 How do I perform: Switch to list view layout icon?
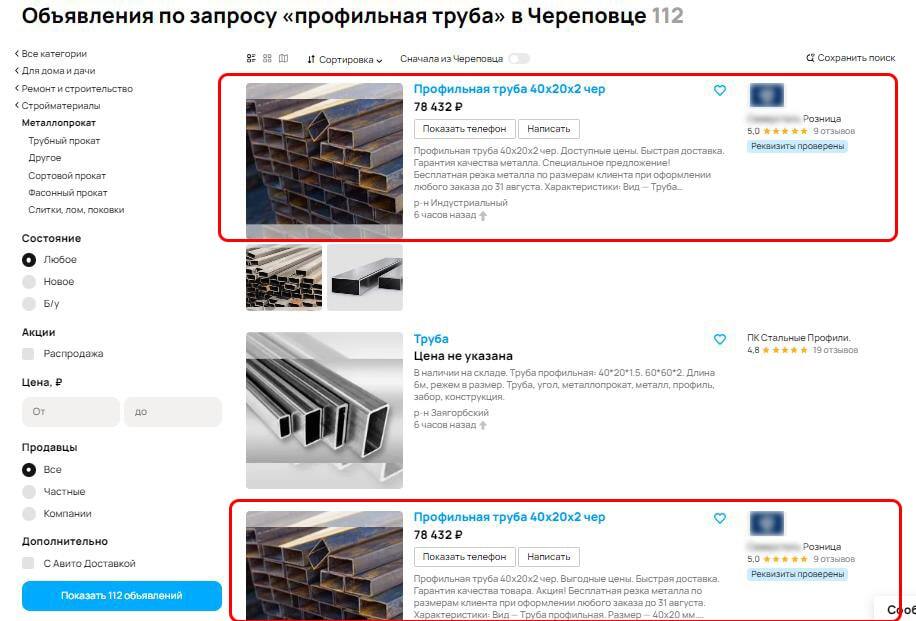[251, 58]
